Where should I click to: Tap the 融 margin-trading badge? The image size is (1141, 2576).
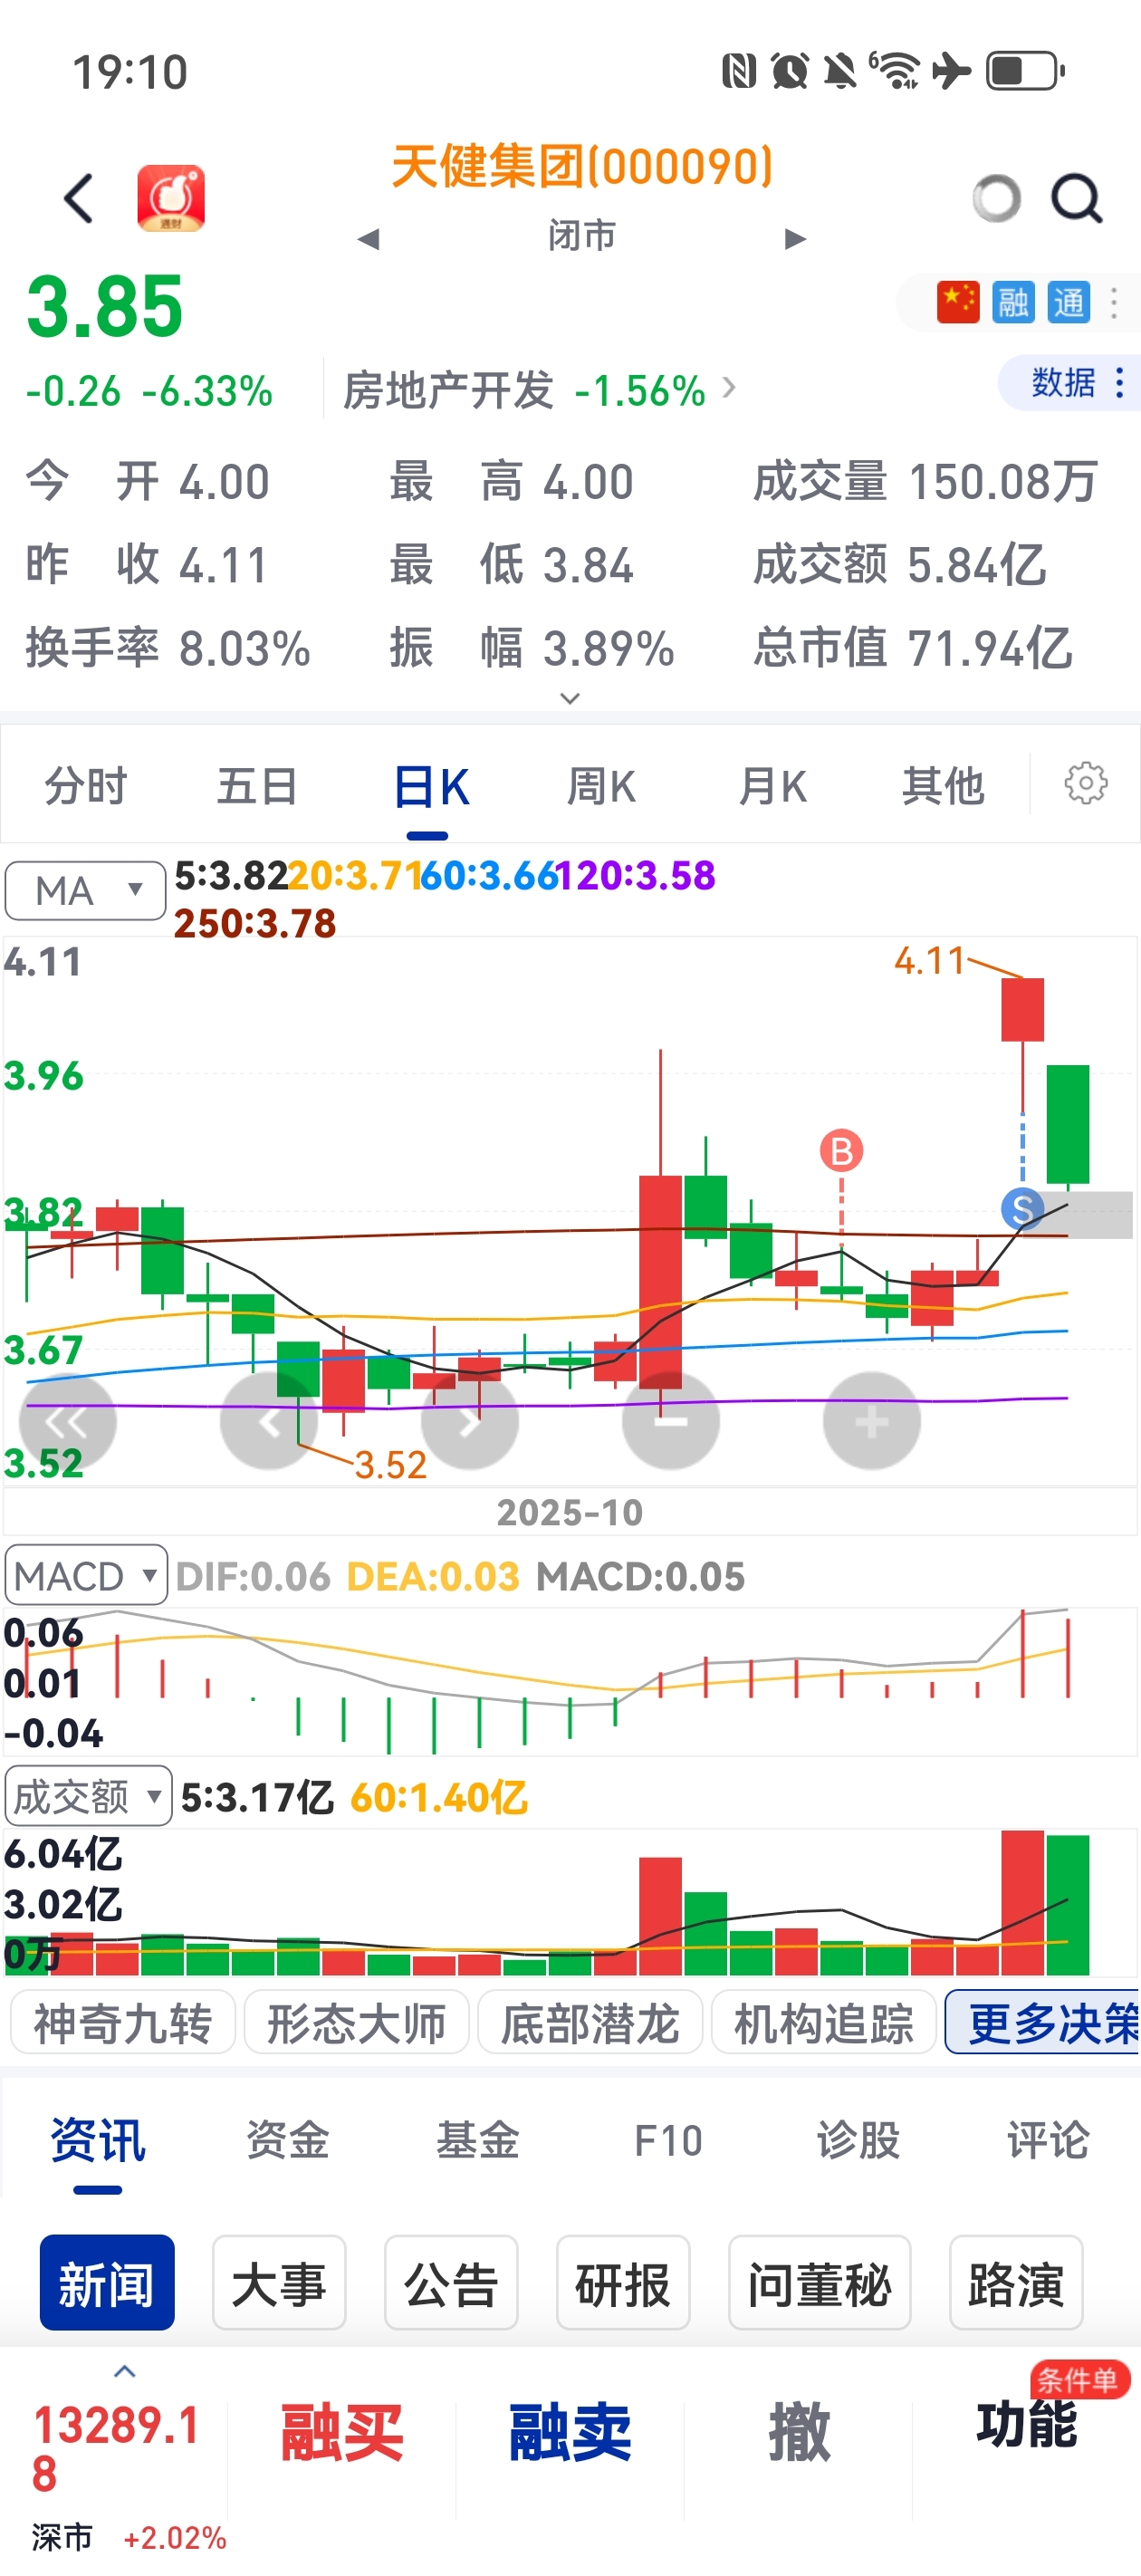click(1013, 302)
